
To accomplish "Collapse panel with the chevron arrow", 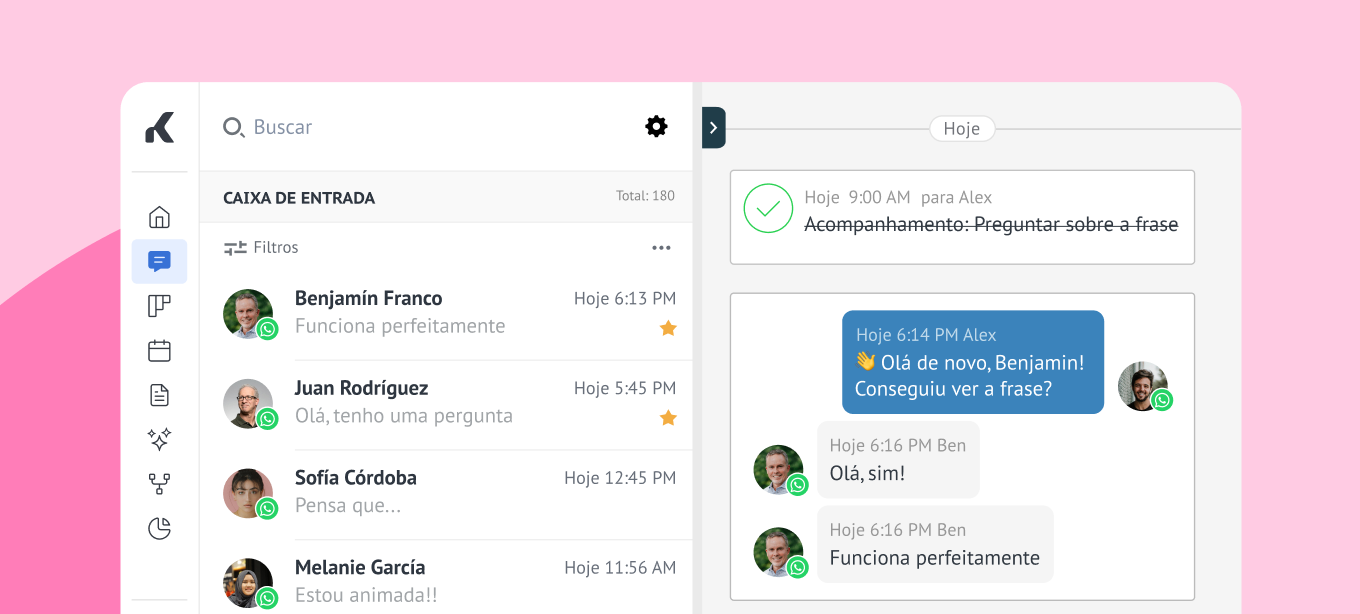I will (713, 128).
